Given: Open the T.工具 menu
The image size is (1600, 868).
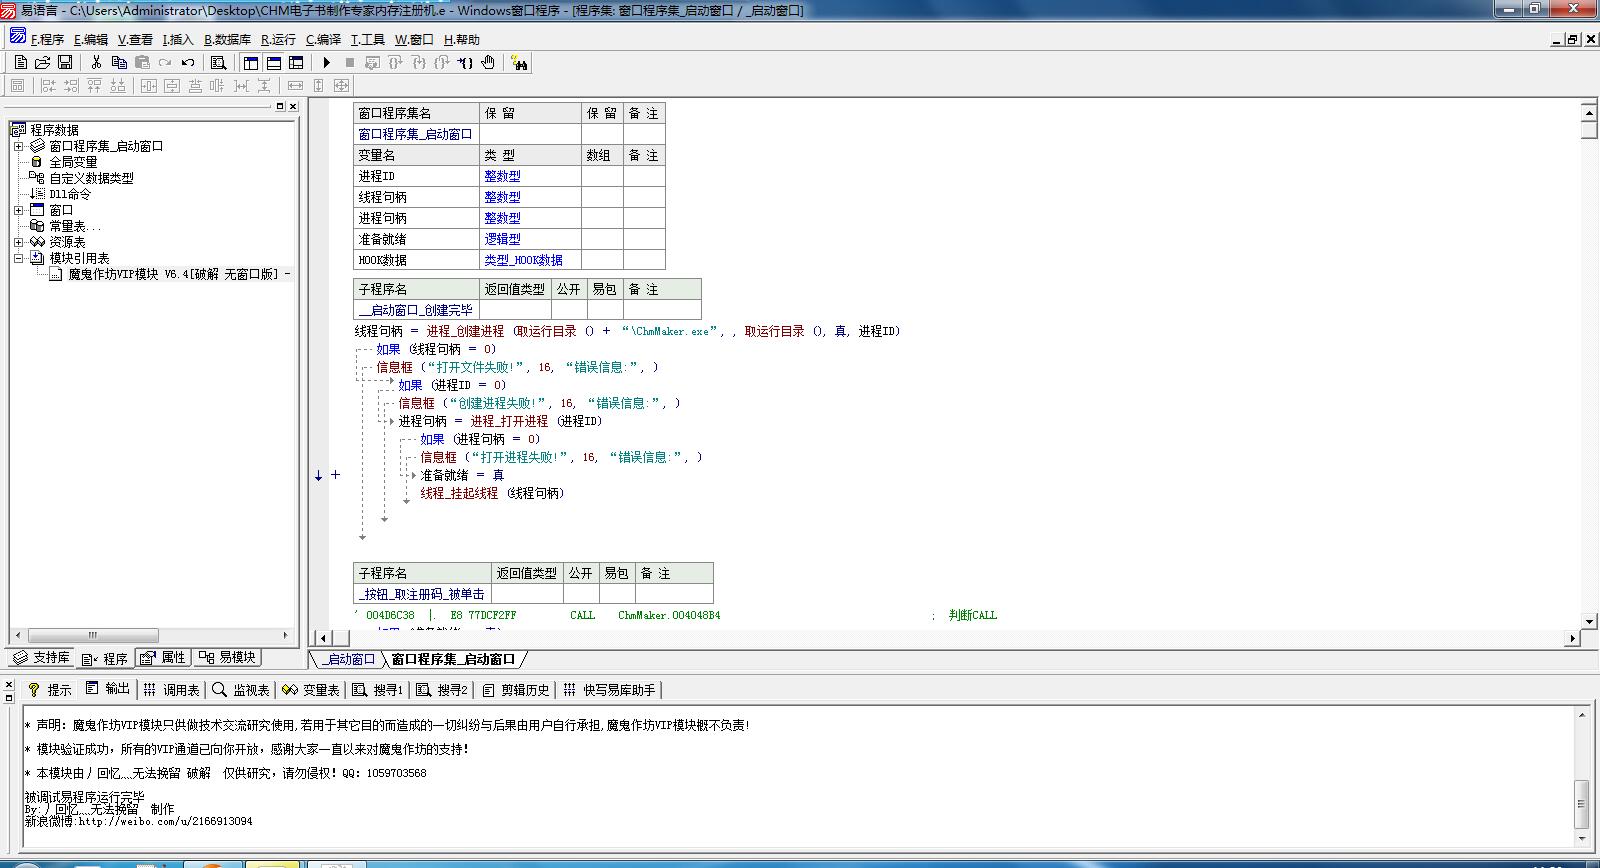Looking at the screenshot, I should [368, 40].
